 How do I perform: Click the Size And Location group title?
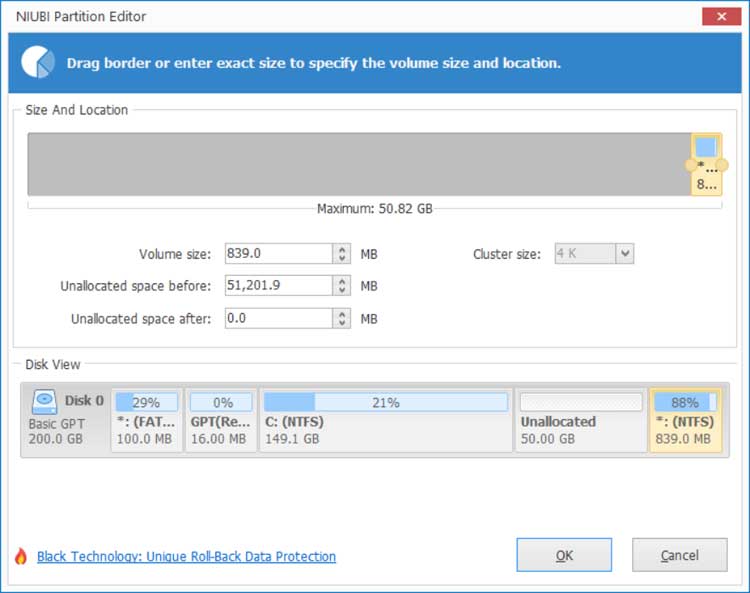[77, 110]
